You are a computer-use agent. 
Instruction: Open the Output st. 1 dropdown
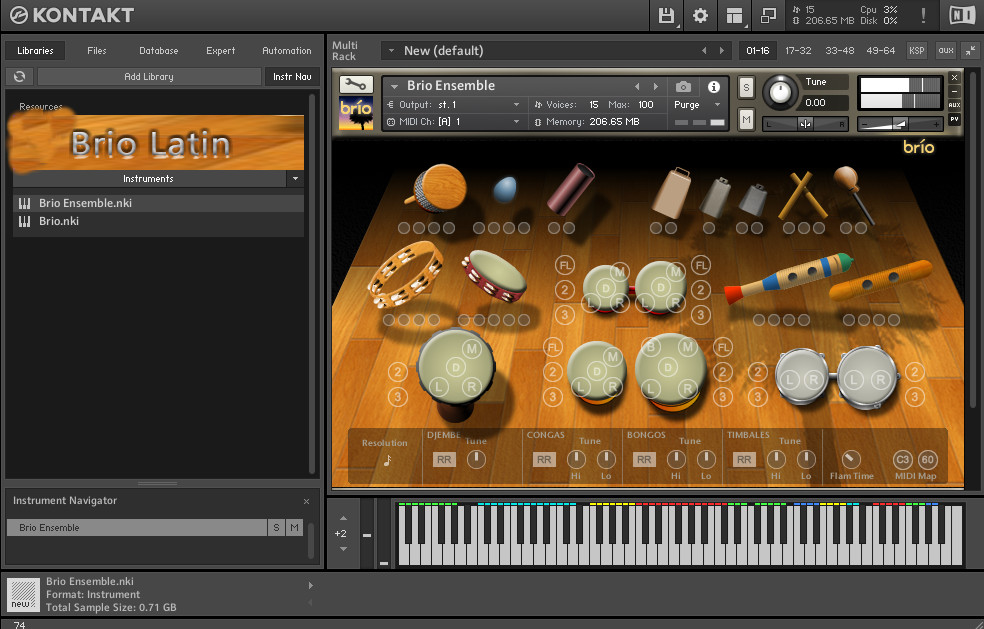pos(516,105)
